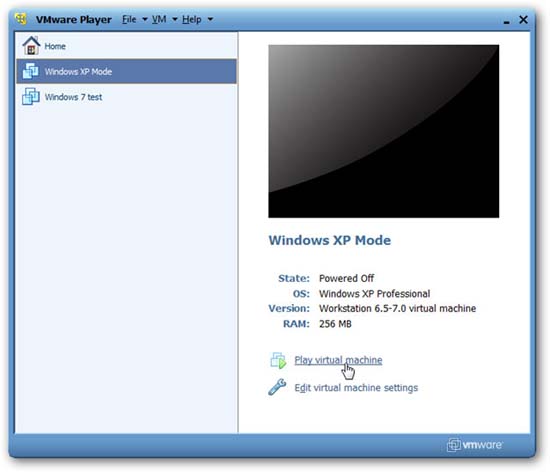550x472 pixels.
Task: Minimize the VMware Player window
Action: coord(506,20)
